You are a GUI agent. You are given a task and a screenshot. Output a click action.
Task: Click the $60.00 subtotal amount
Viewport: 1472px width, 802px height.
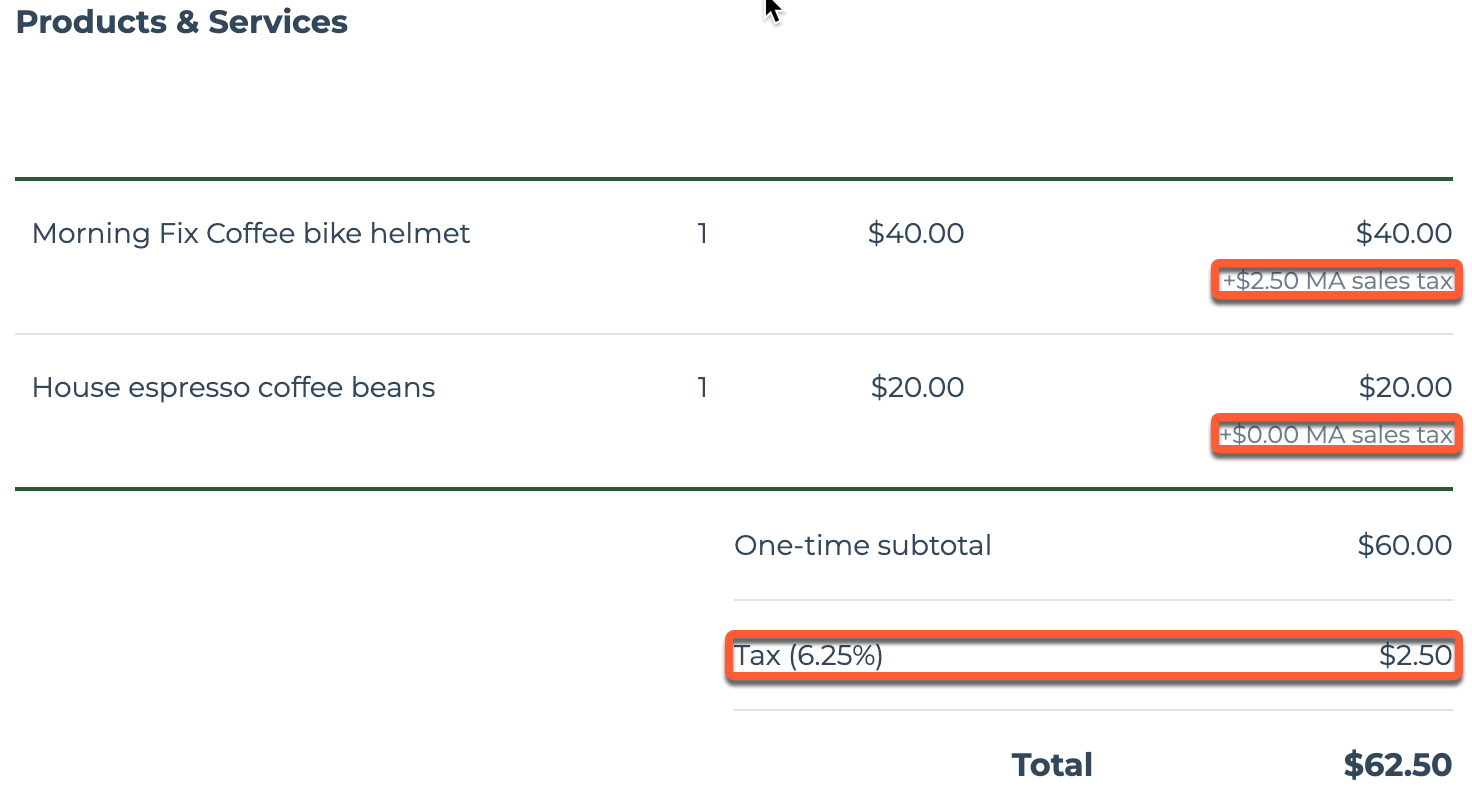1404,546
